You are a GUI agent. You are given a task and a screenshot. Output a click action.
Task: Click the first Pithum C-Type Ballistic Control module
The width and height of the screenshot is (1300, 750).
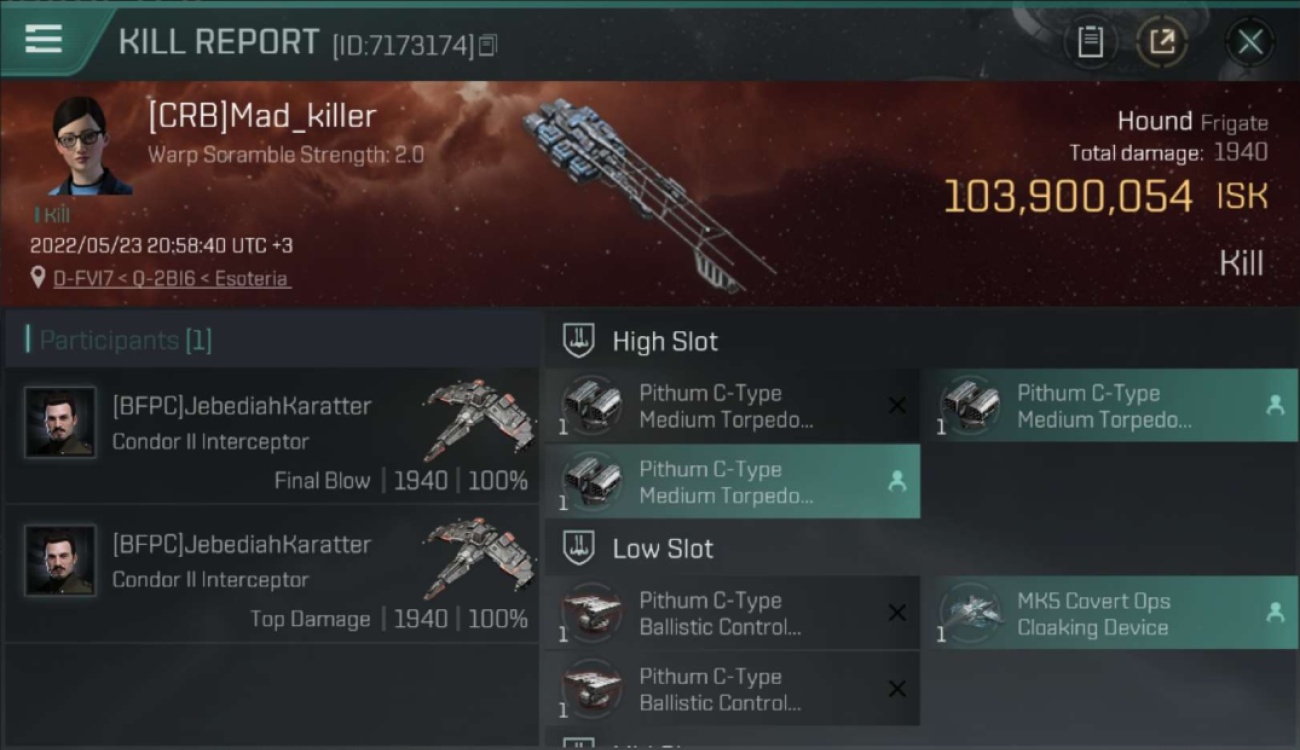(x=732, y=613)
